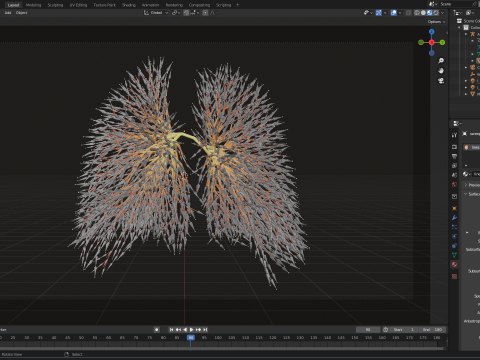This screenshot has height=360, width=480.
Task: Collapse the Surface panel in properties
Action: pyautogui.click(x=466, y=194)
